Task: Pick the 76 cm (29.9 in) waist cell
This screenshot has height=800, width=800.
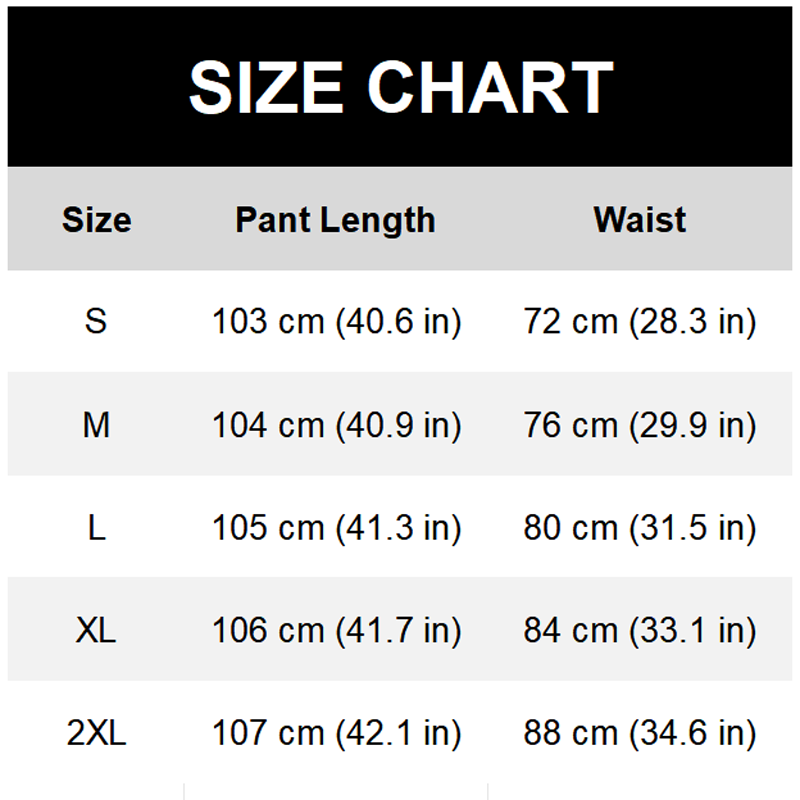Action: (640, 426)
